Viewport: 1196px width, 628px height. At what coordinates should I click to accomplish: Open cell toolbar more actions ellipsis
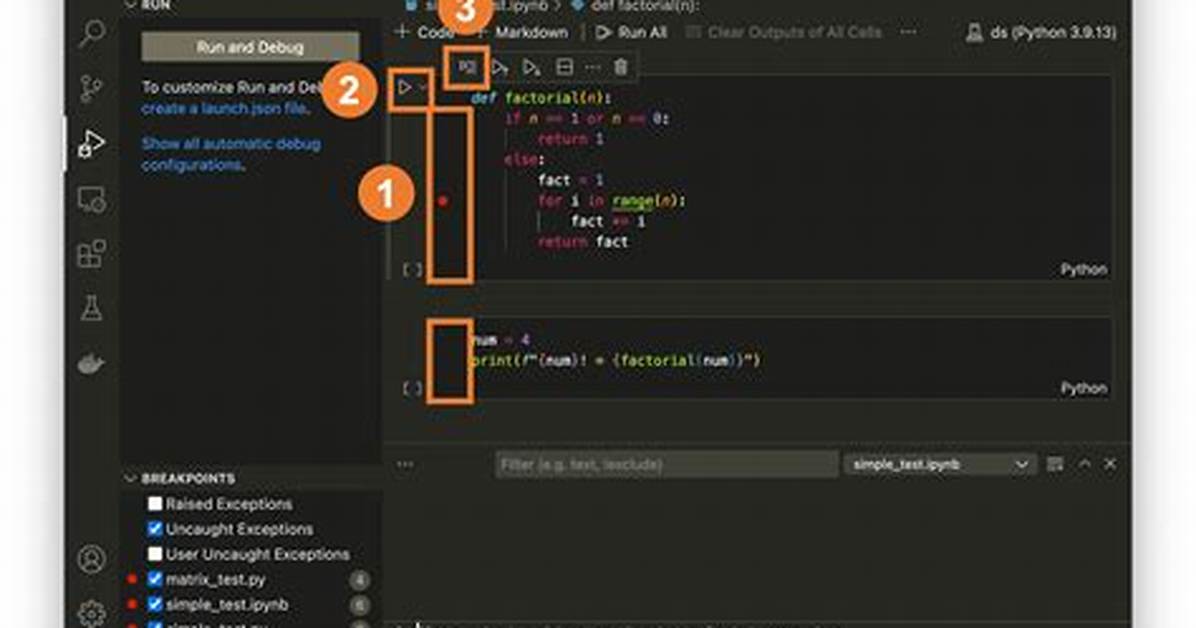pos(593,68)
